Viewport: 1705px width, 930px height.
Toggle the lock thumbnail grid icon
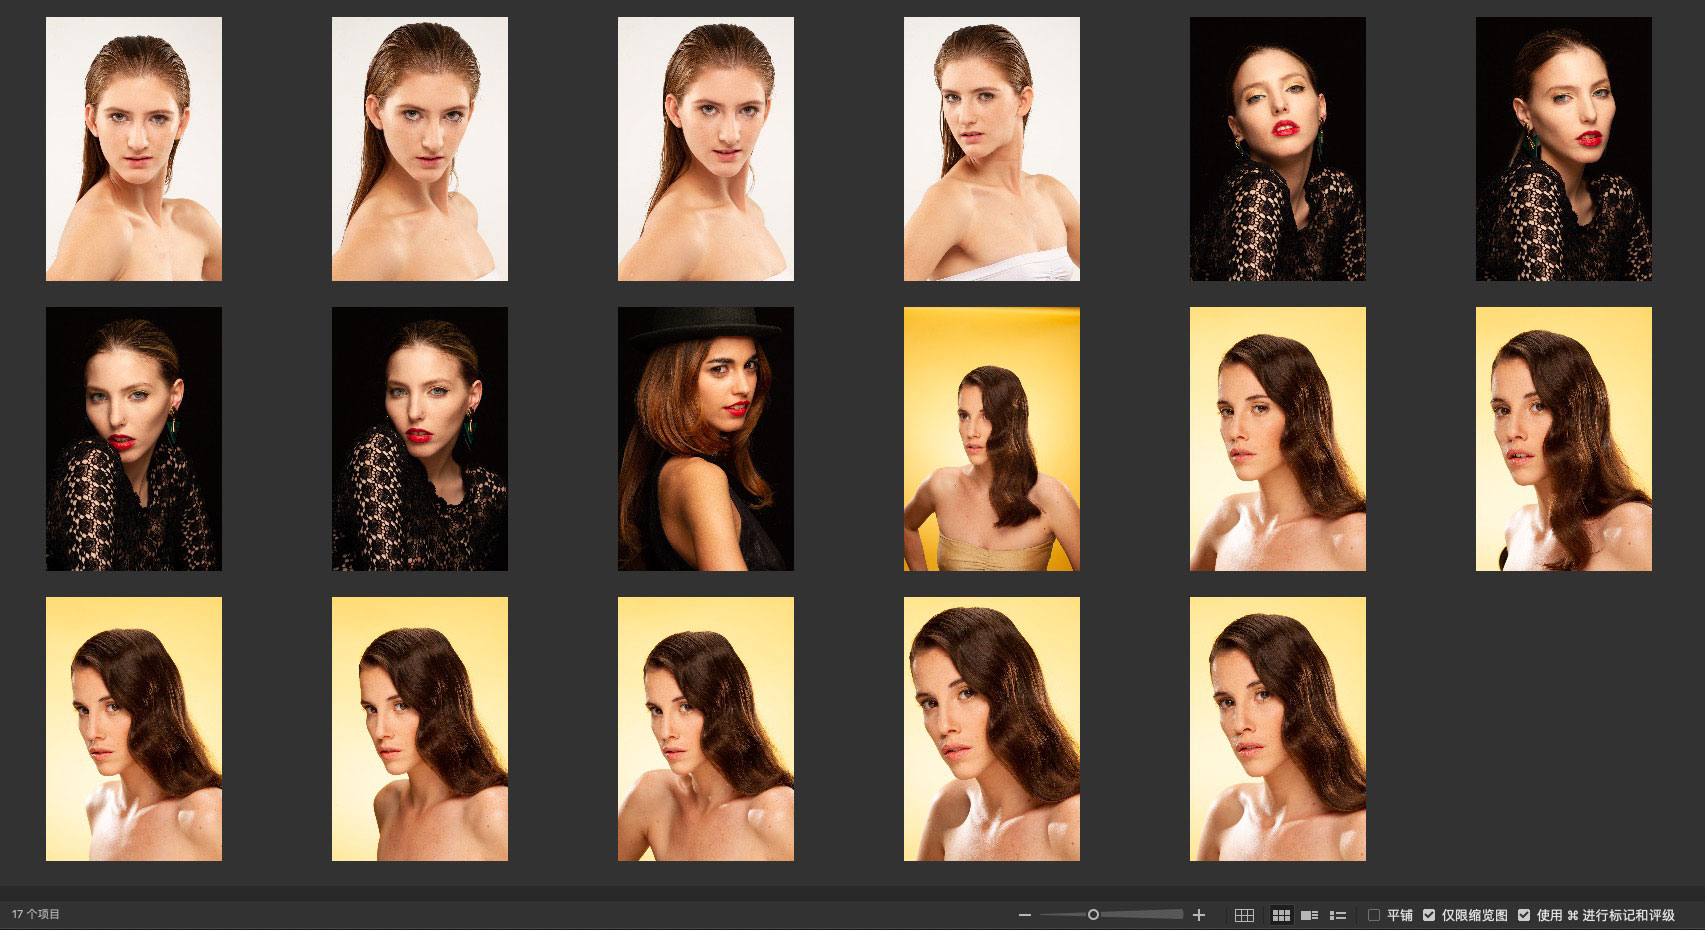point(1244,915)
